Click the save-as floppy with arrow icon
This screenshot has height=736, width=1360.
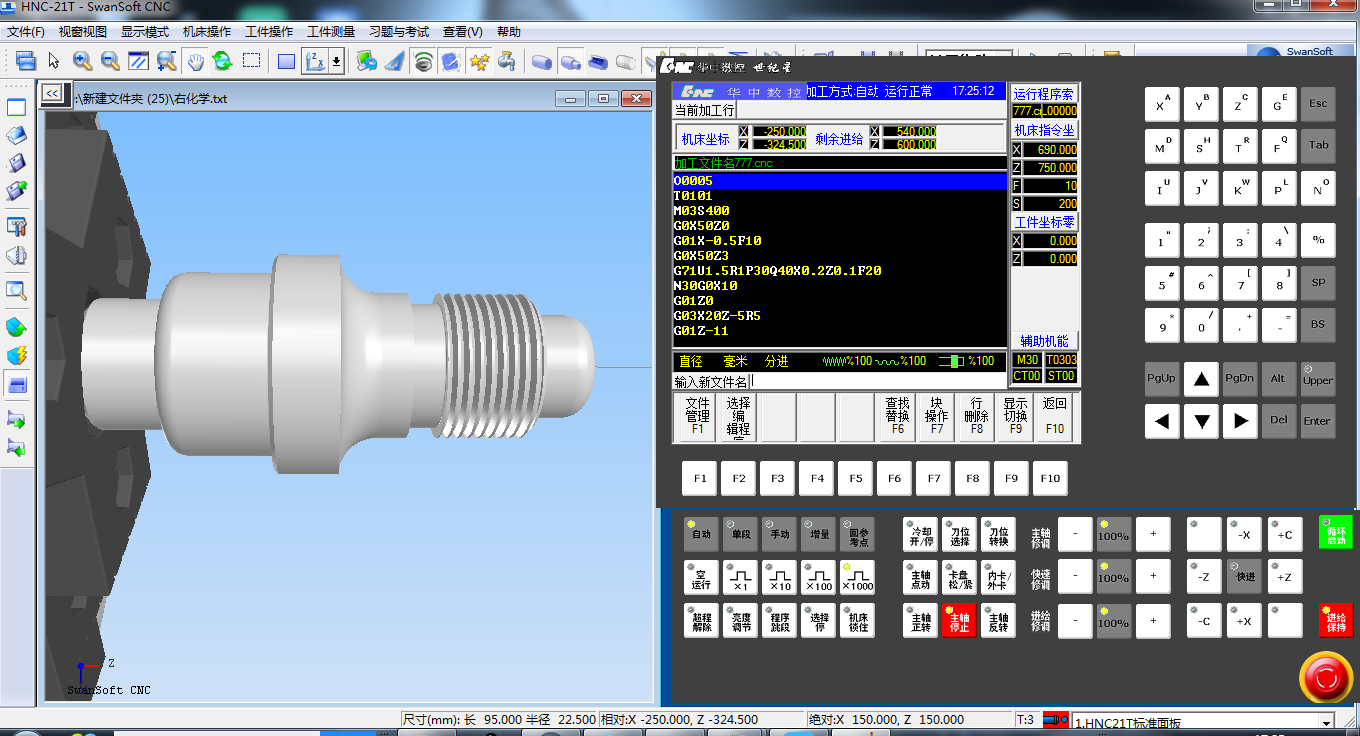tap(16, 190)
